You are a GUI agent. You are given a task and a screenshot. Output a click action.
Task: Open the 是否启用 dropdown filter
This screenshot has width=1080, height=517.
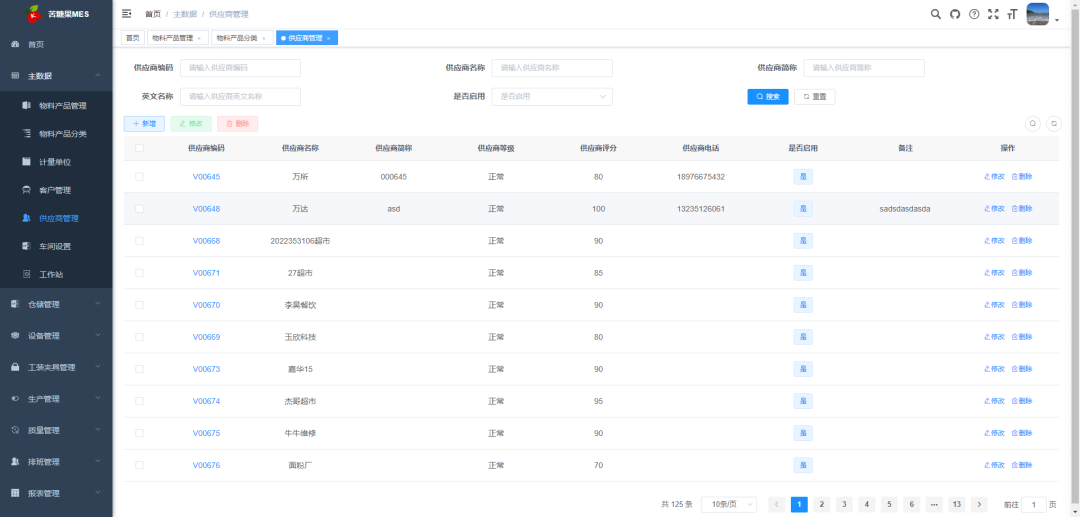[x=552, y=97]
